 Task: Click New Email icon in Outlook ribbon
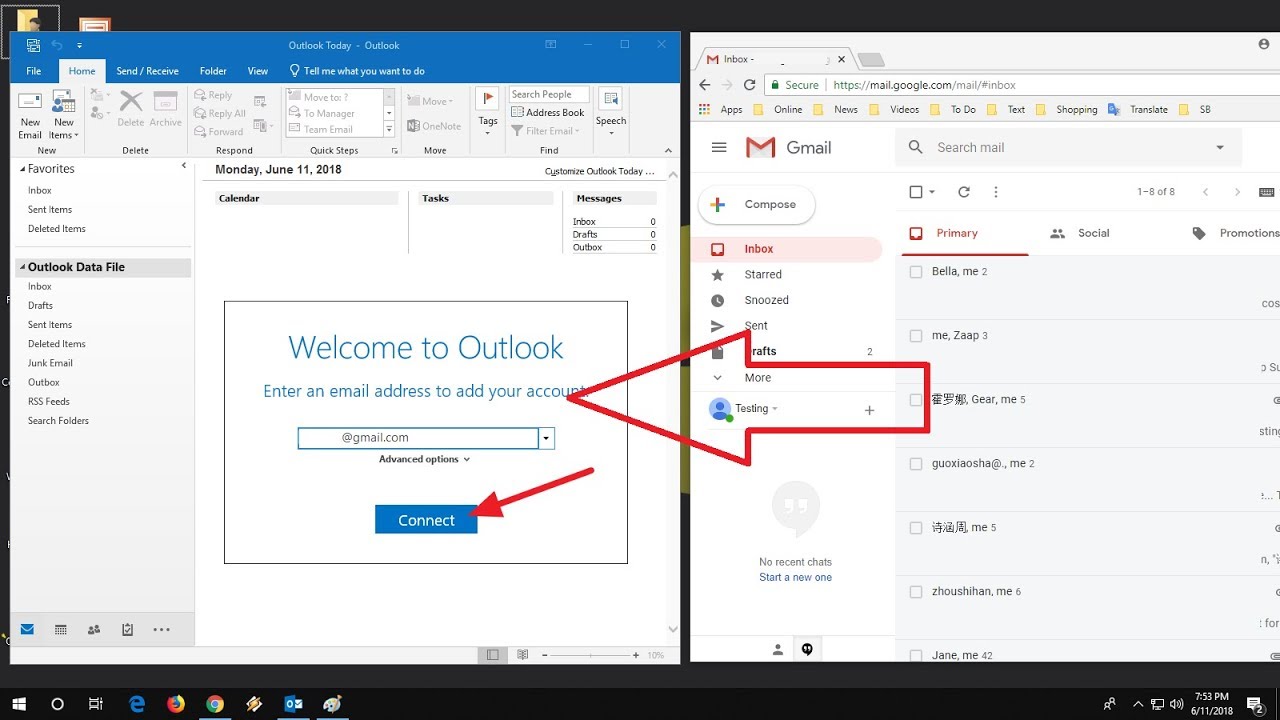pyautogui.click(x=30, y=115)
